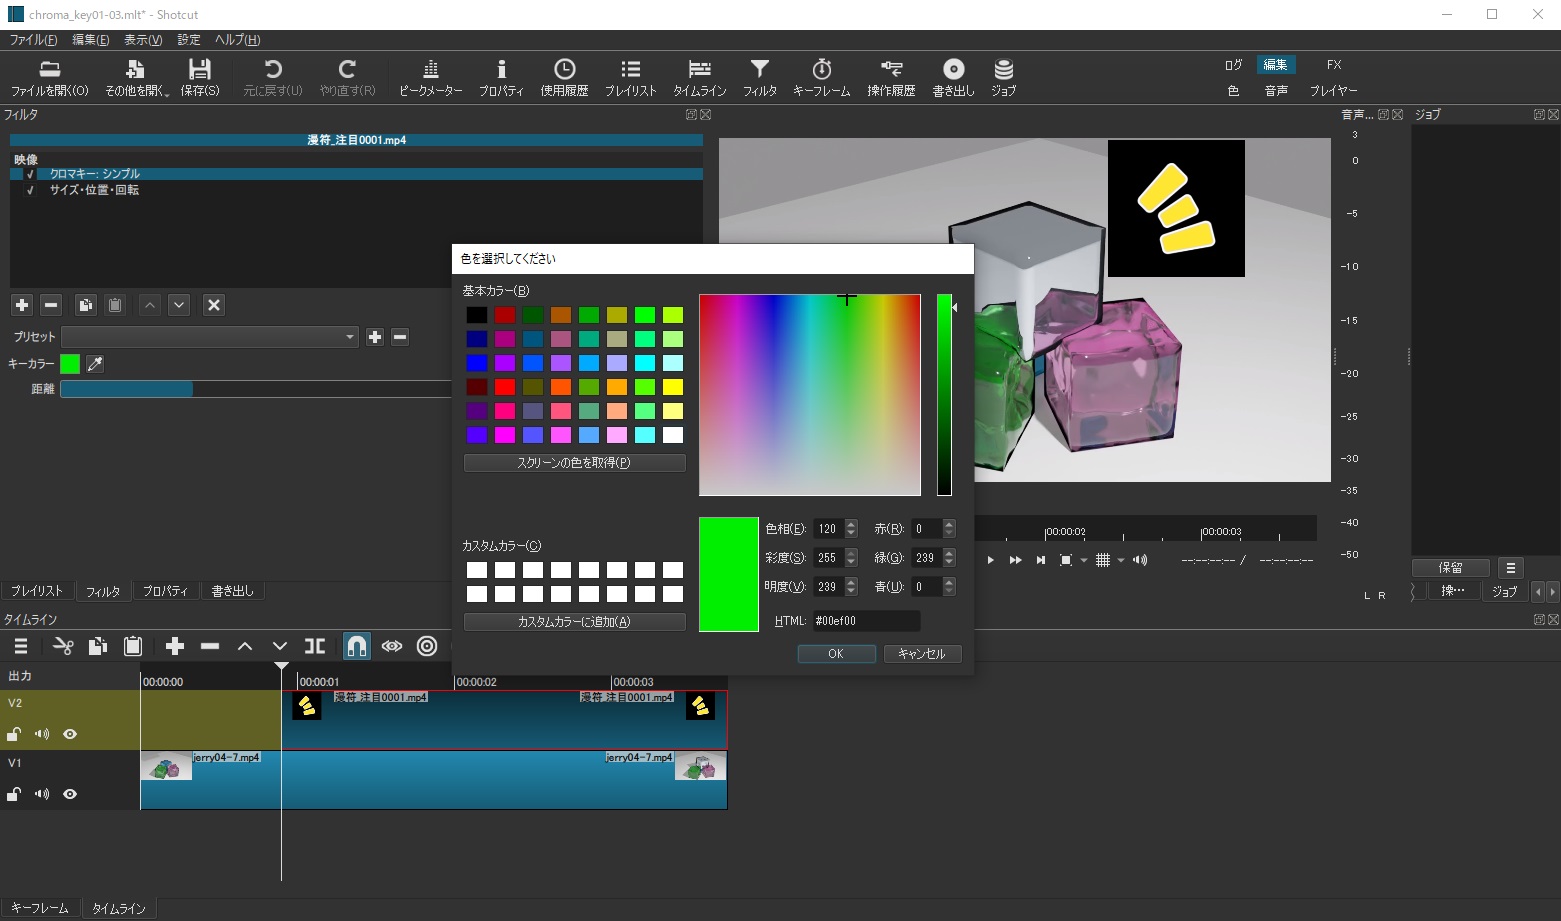Increase 明度 value stepper
Screen dimensions: 1561x921
click(851, 582)
